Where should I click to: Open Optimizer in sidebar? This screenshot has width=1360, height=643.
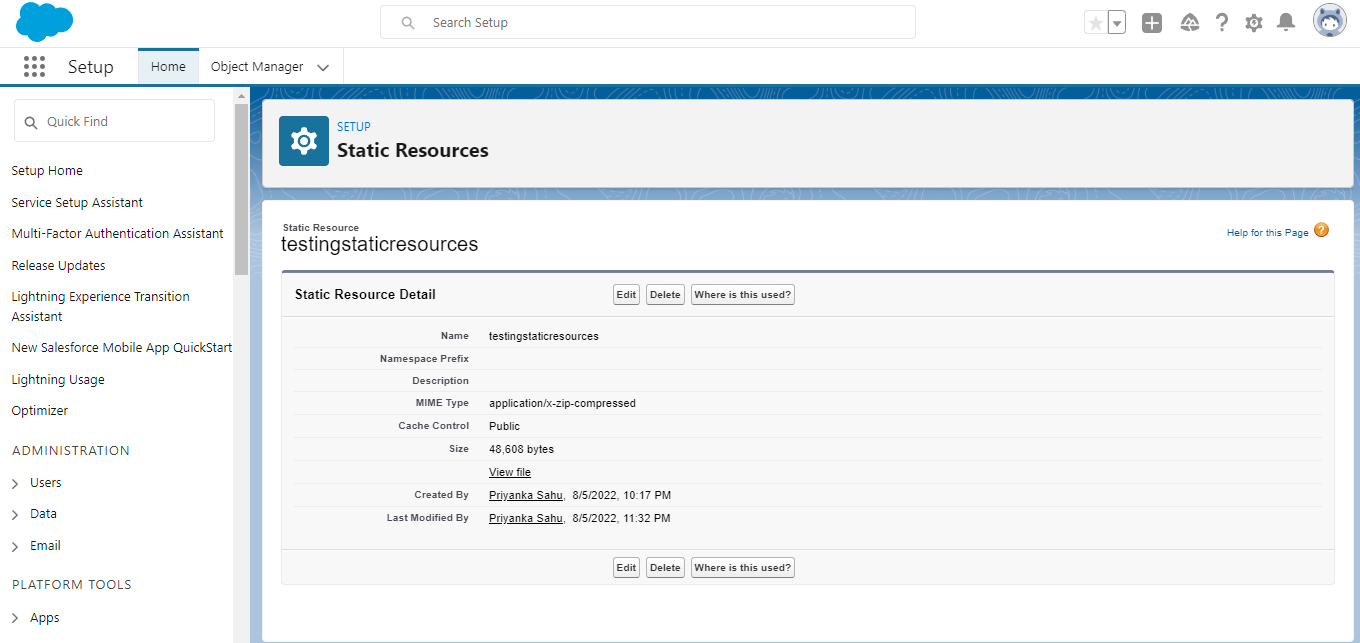[40, 411]
